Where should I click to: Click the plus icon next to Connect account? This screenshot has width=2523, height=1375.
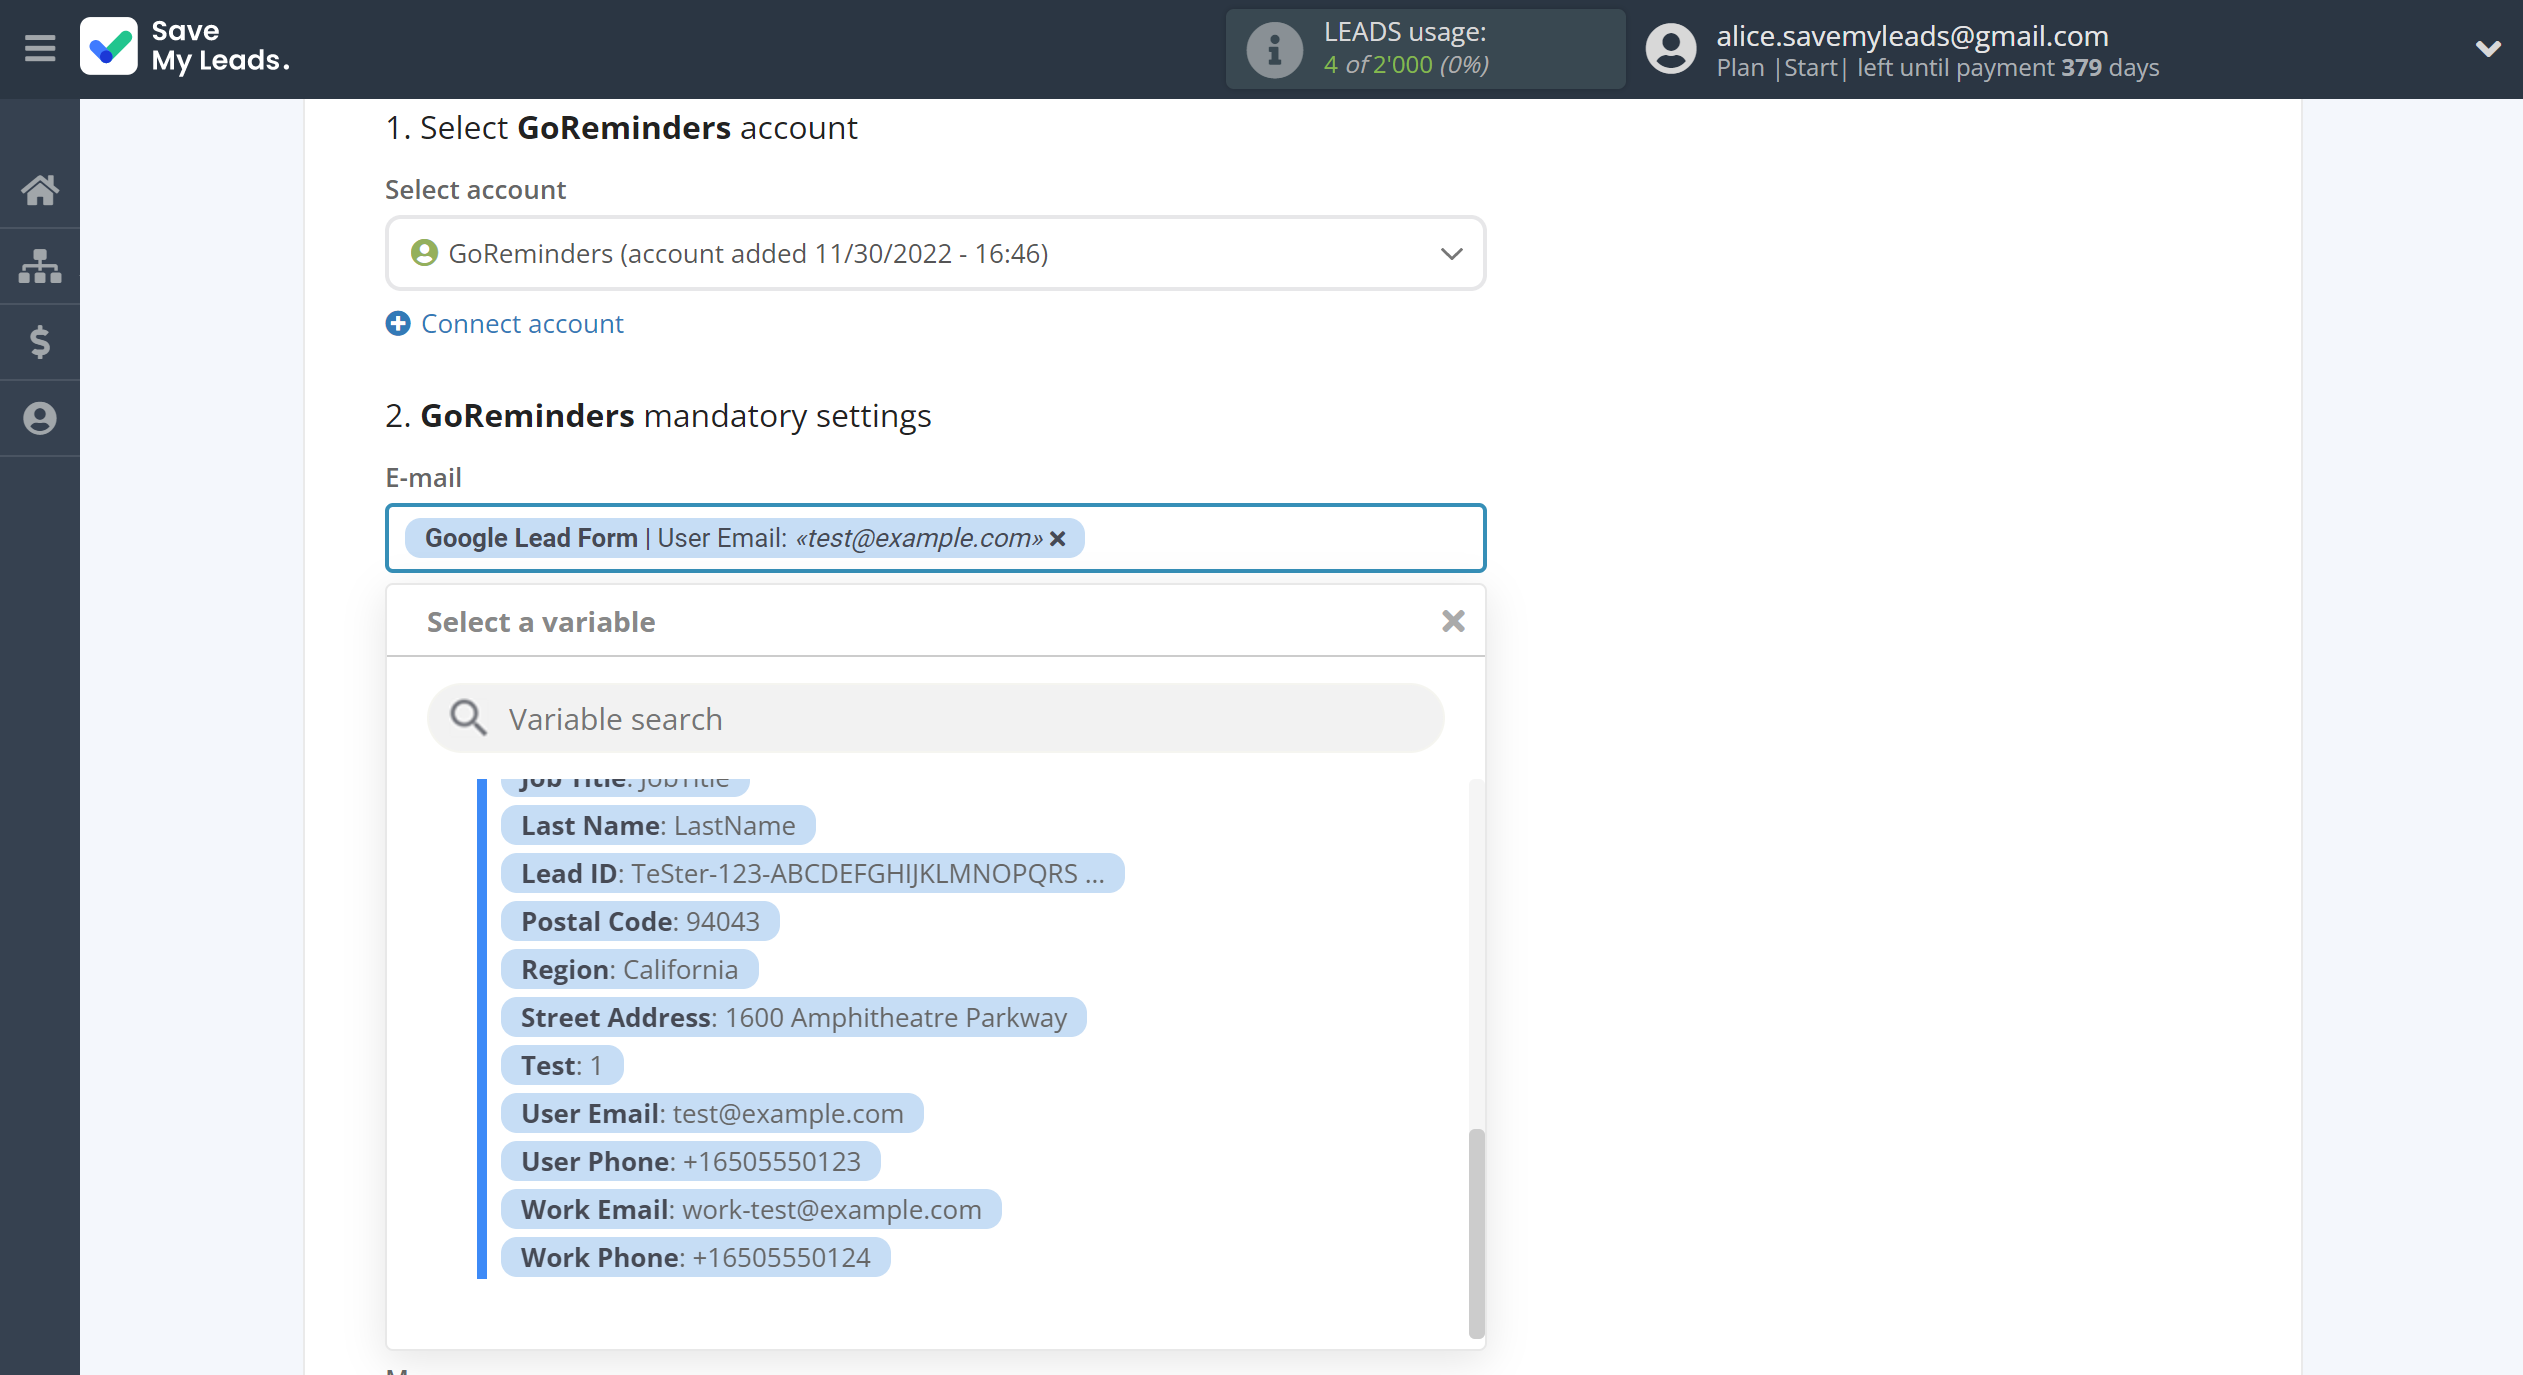pyautogui.click(x=396, y=323)
